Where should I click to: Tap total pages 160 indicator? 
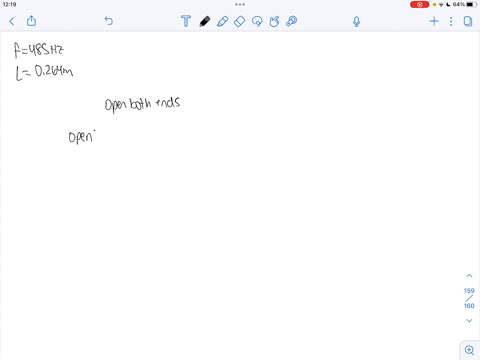coord(469,306)
